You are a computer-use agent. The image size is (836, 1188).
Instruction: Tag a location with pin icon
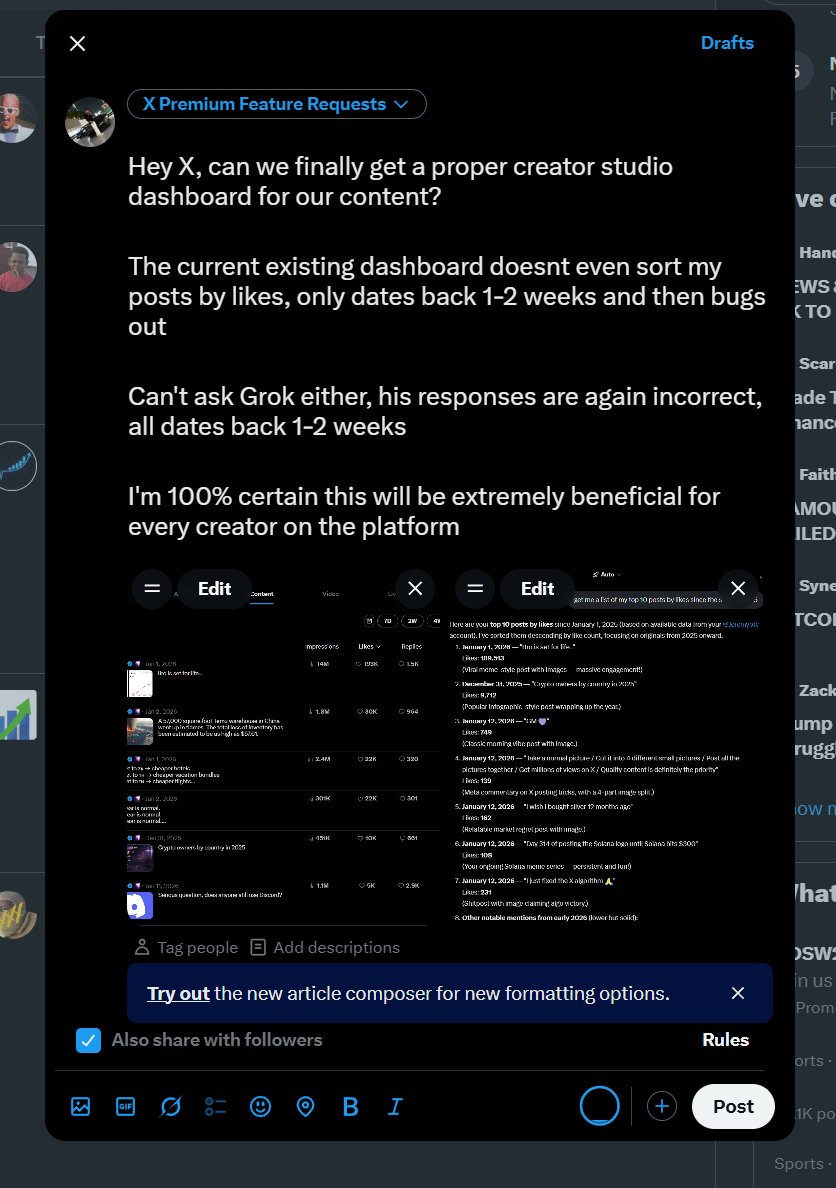click(x=305, y=1106)
